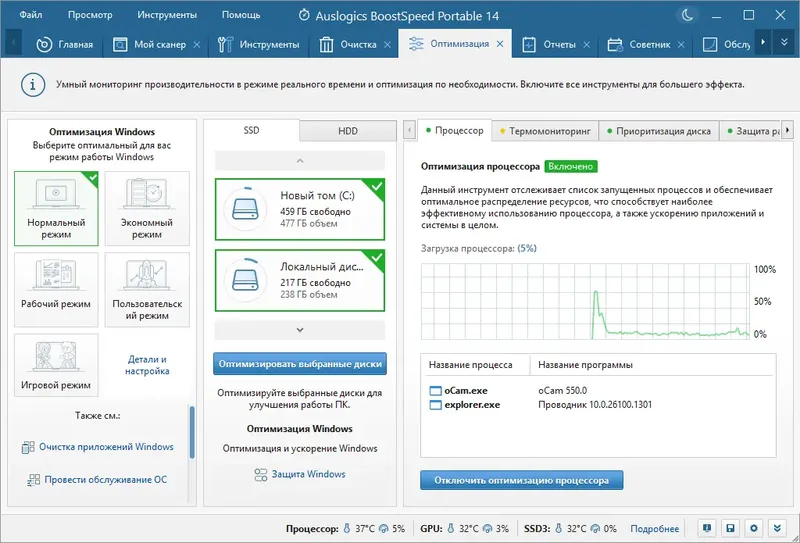Close the Отчеты tab
Image resolution: width=800 pixels, height=543 pixels.
pos(587,44)
